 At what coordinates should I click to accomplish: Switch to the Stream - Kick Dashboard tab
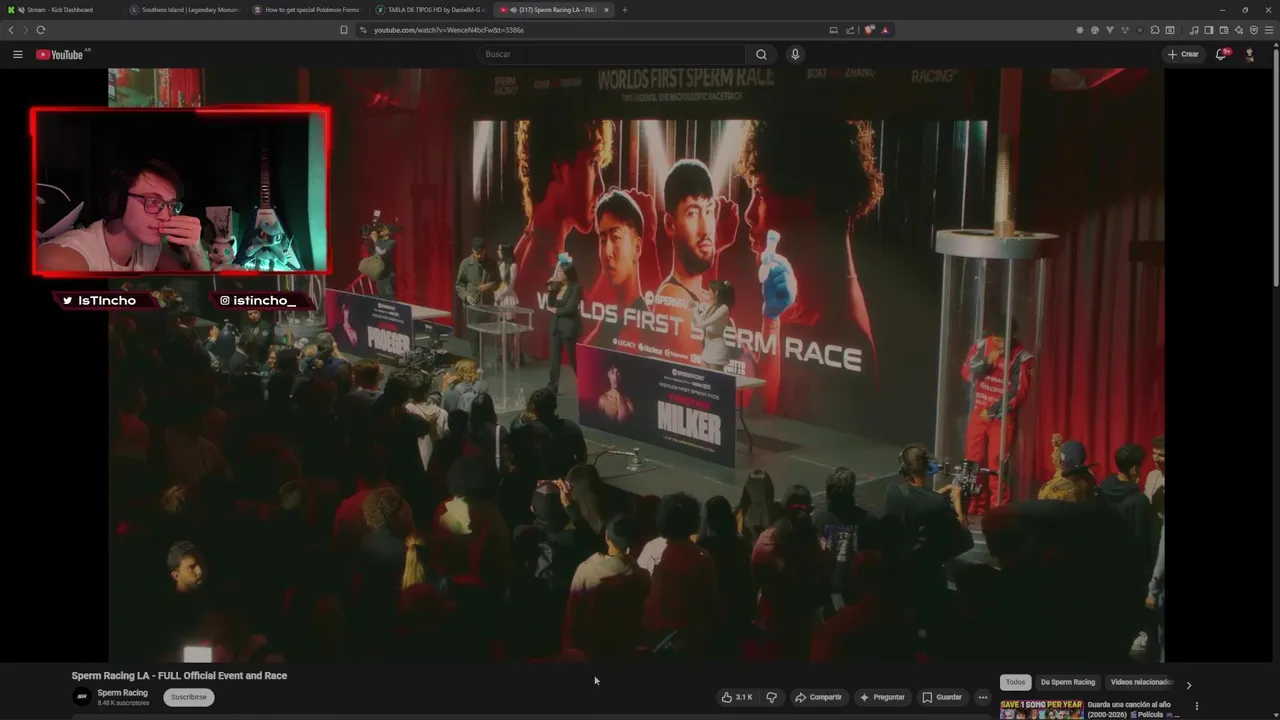(60, 10)
